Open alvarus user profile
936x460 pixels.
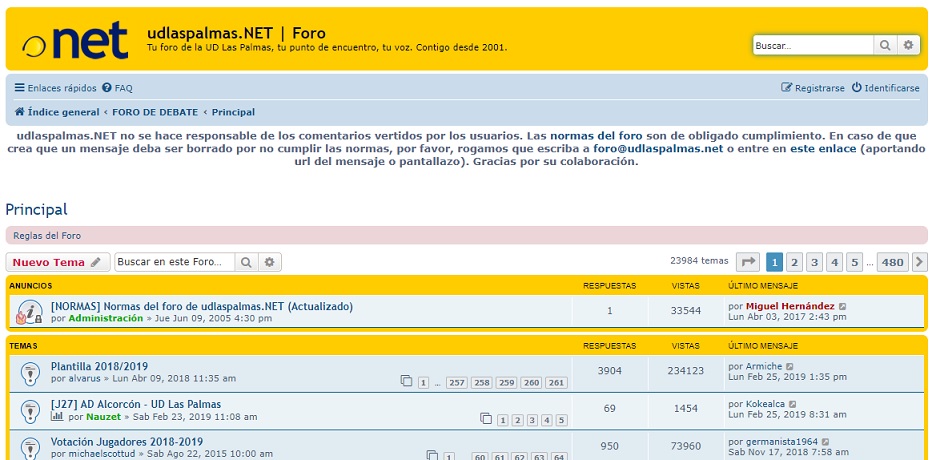87,379
